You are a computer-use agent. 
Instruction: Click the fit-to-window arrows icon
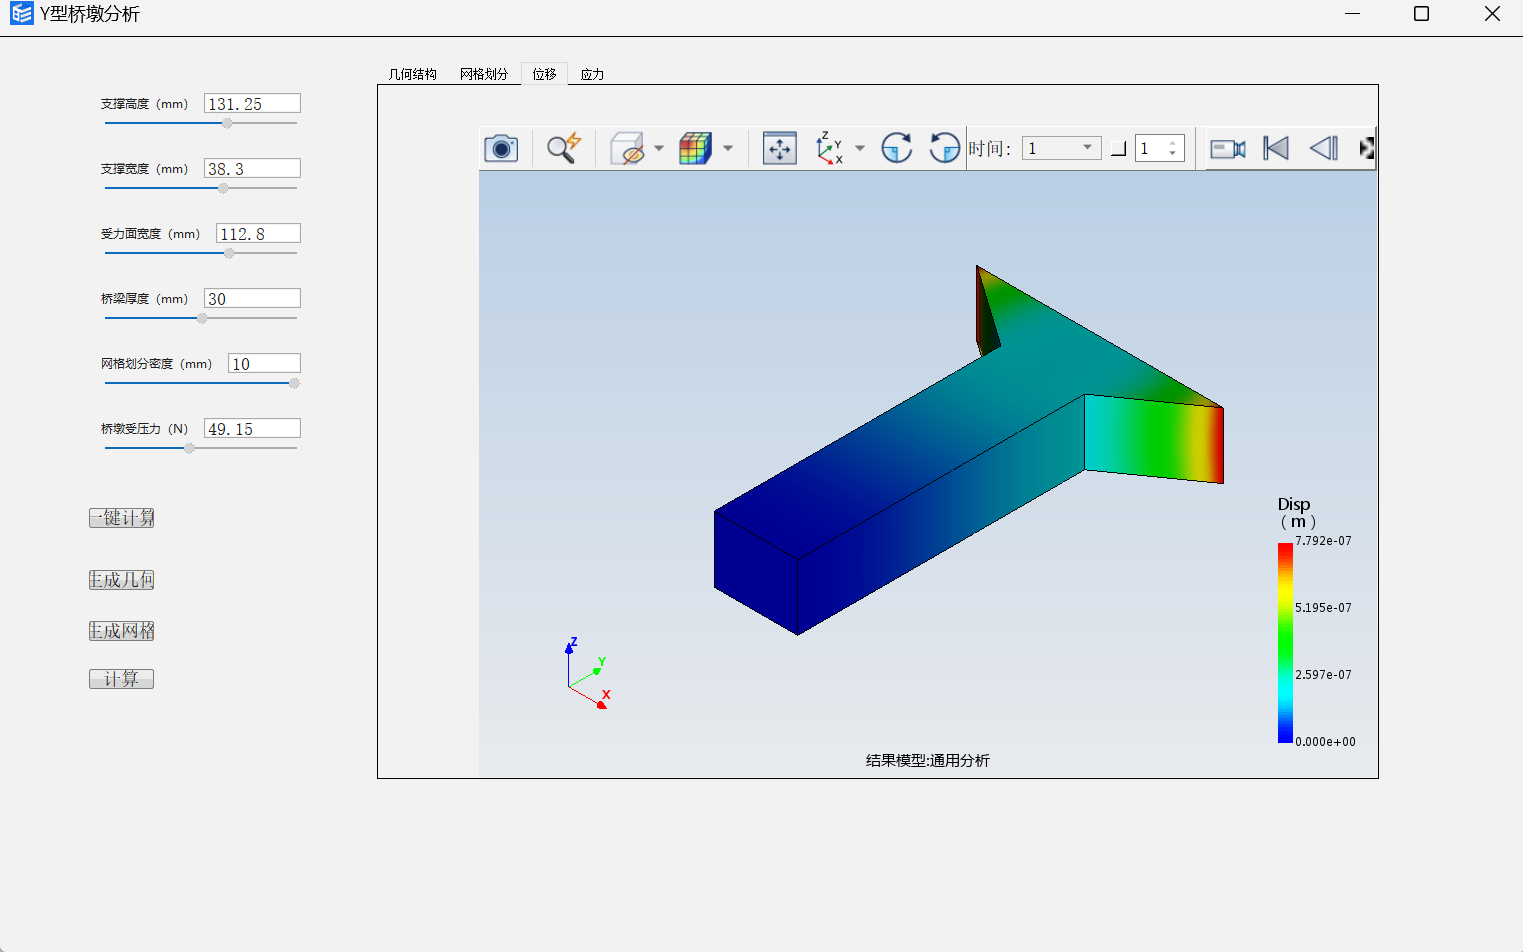(780, 148)
